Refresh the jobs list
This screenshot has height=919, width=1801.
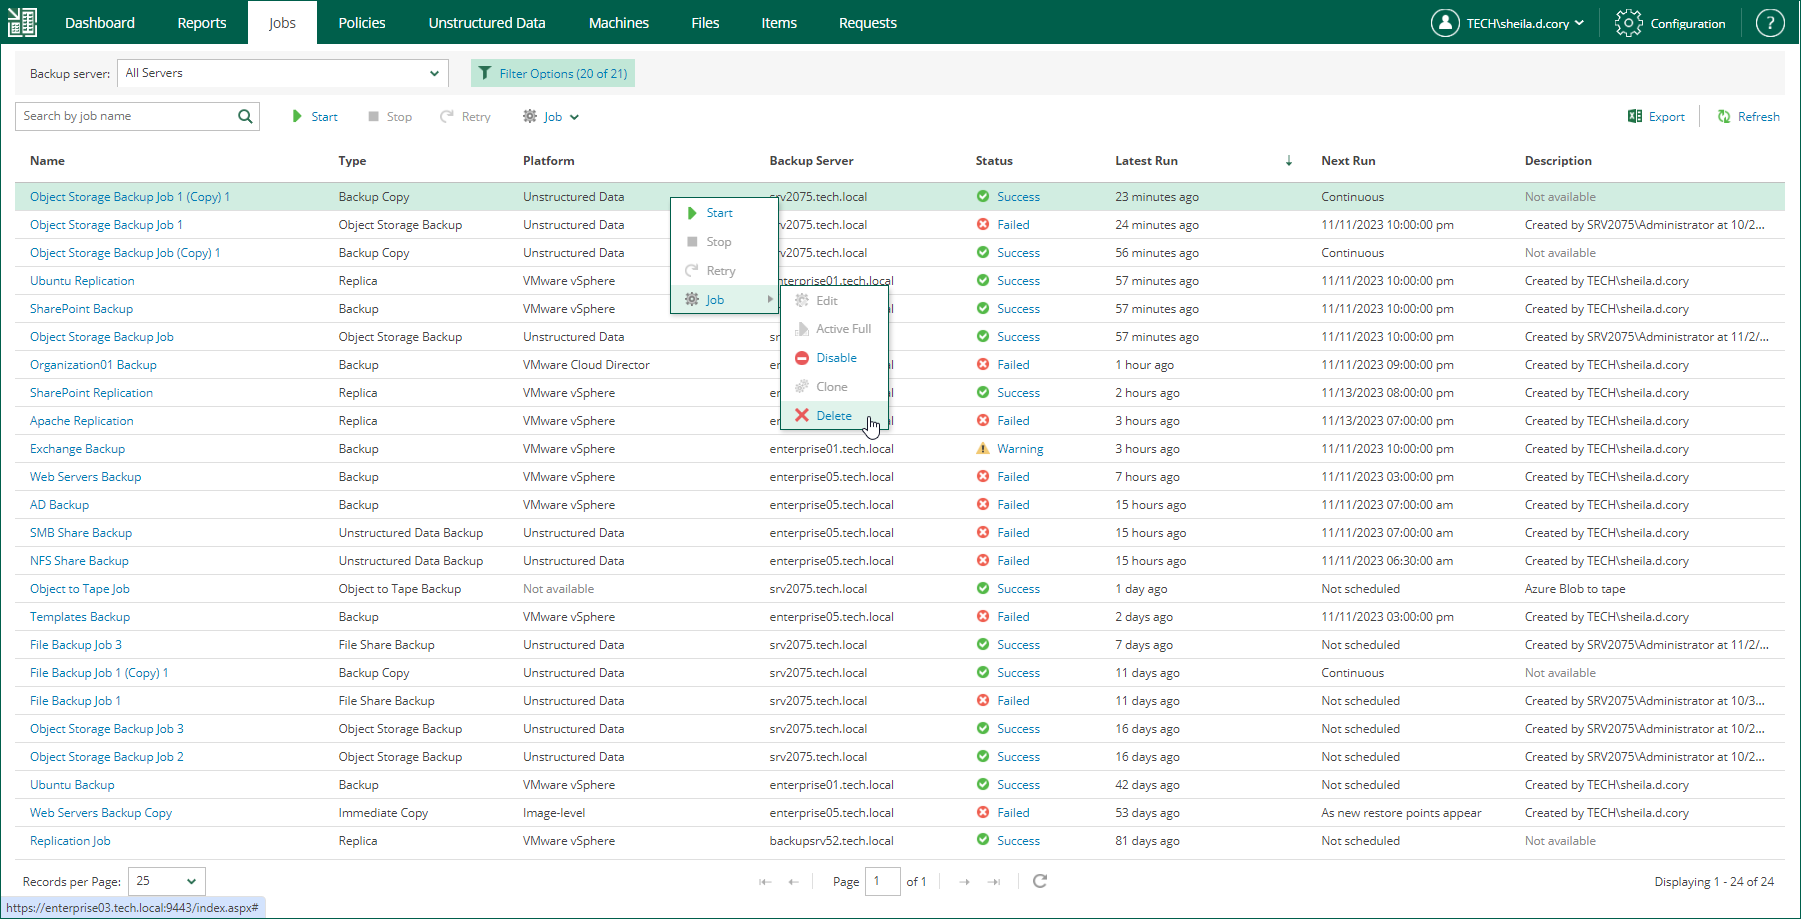coord(1748,117)
